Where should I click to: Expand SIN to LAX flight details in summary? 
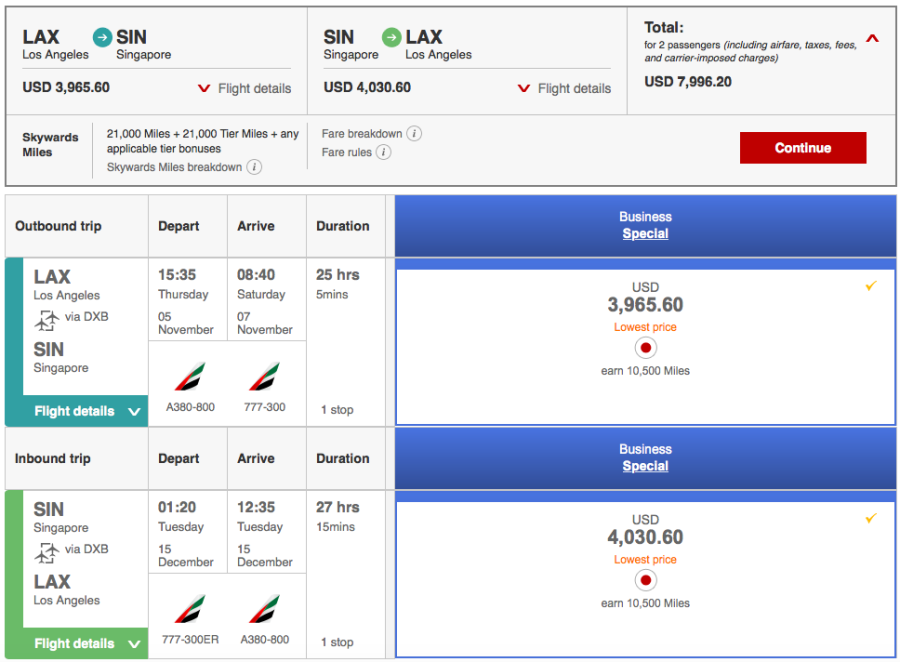pos(564,88)
